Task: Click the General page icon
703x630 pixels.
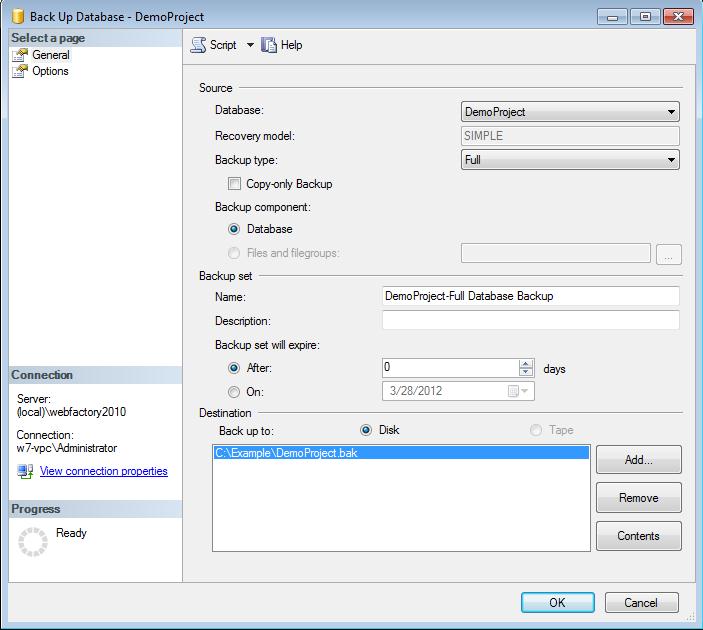Action: (19, 55)
